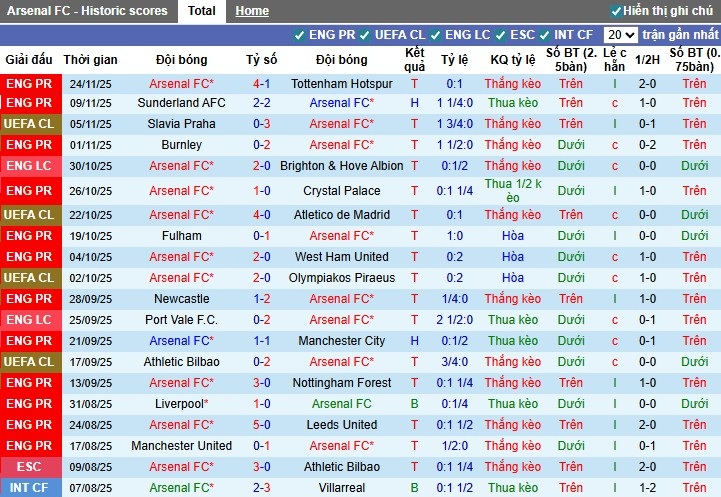Open the Villarreal team link
The height and width of the screenshot is (497, 721).
(x=342, y=488)
